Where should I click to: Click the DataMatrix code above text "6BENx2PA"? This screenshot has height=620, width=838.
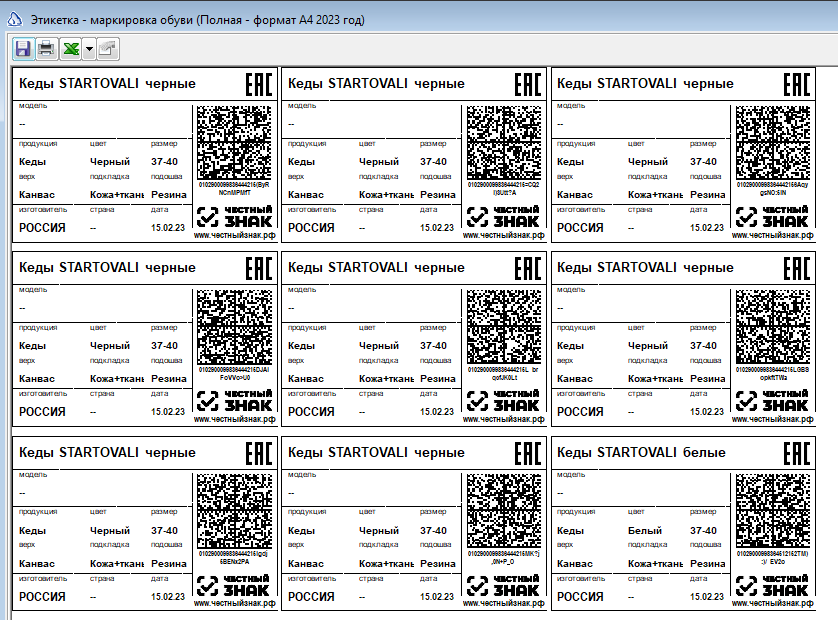click(x=234, y=512)
